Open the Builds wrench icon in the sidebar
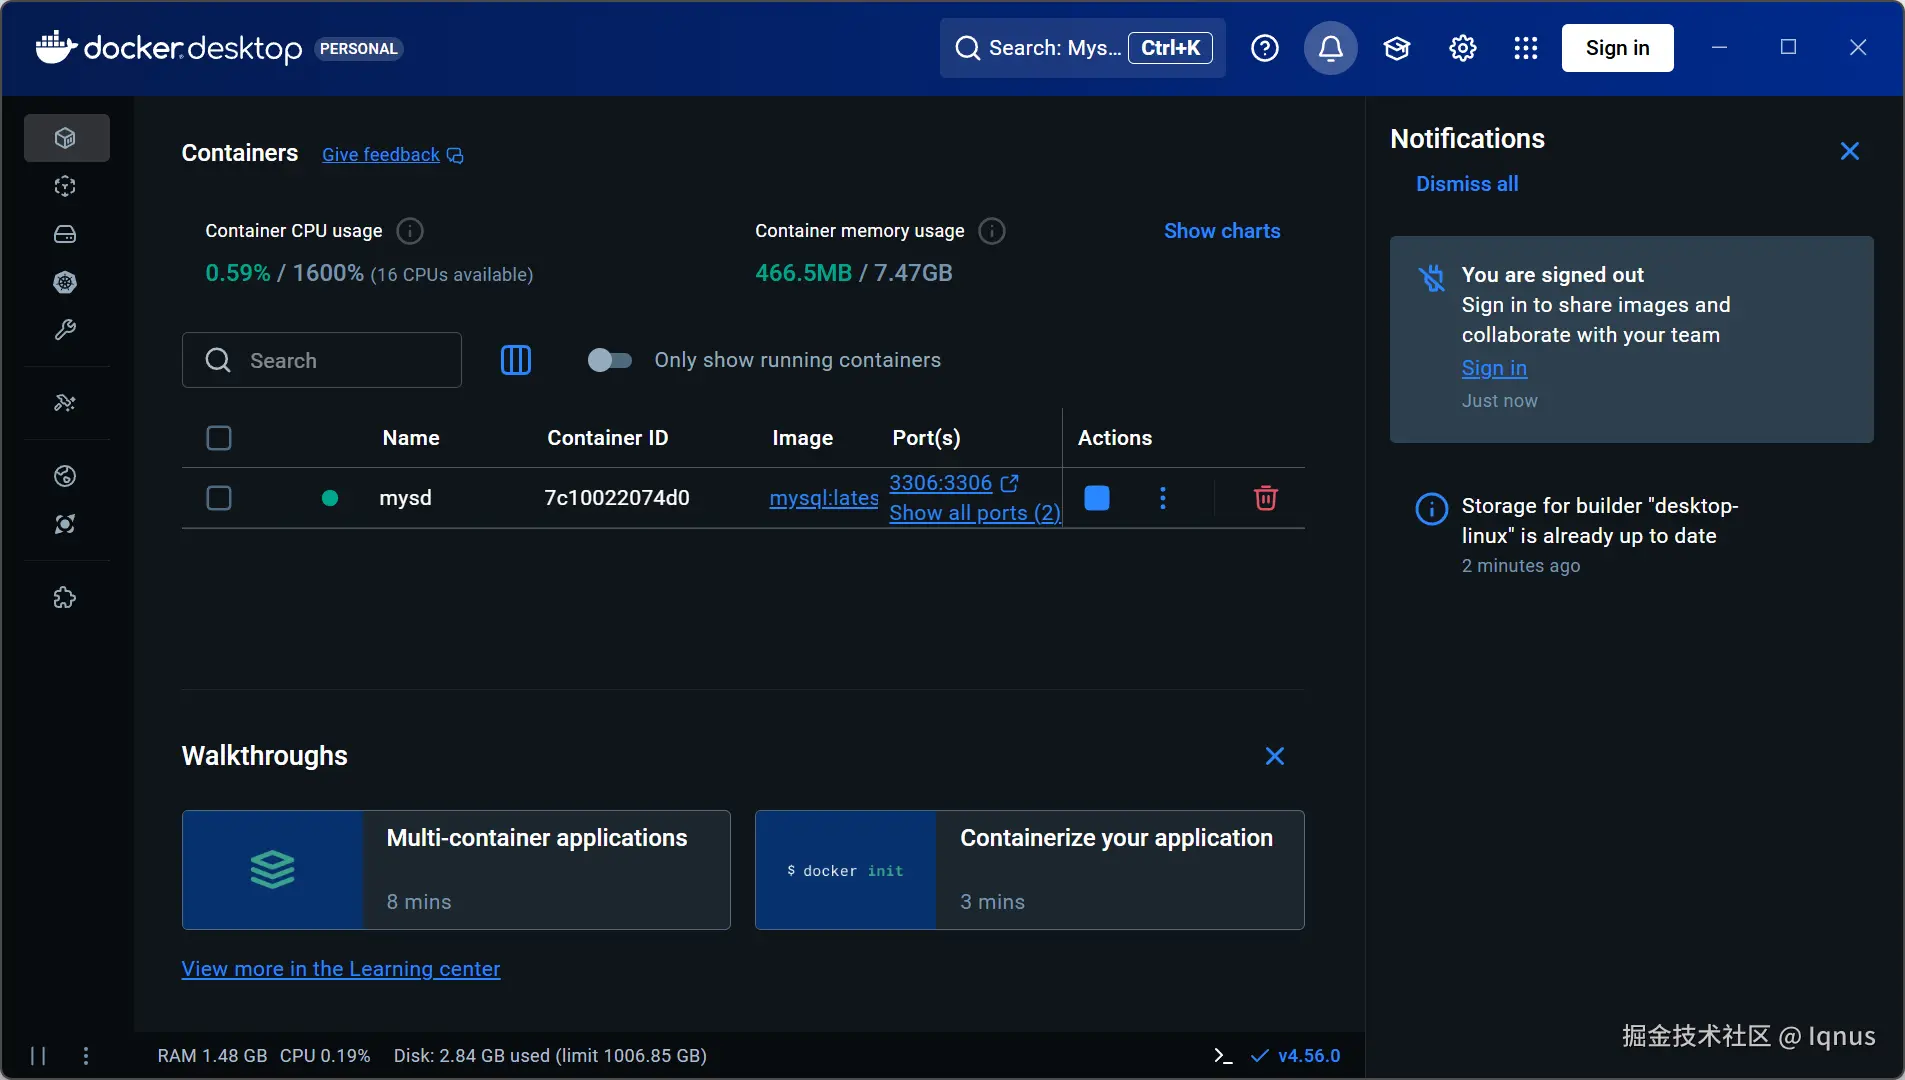The width and height of the screenshot is (1905, 1080). coord(66,330)
